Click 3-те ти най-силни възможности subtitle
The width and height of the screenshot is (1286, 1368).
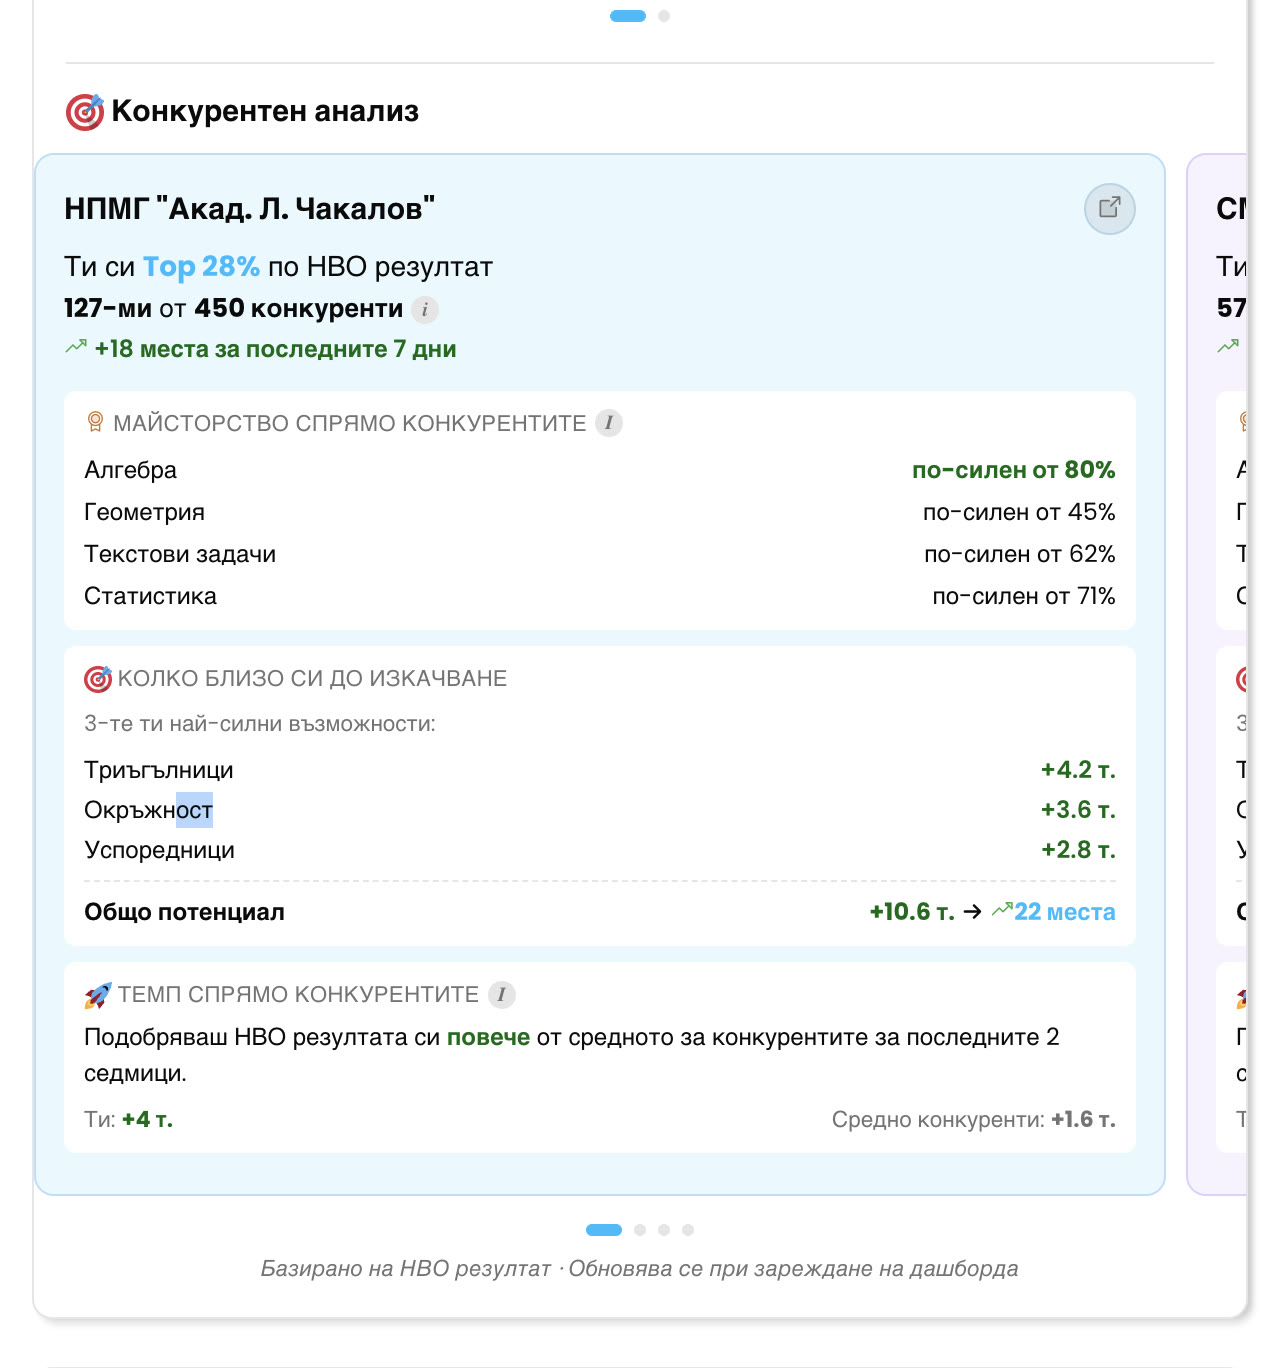click(x=260, y=724)
